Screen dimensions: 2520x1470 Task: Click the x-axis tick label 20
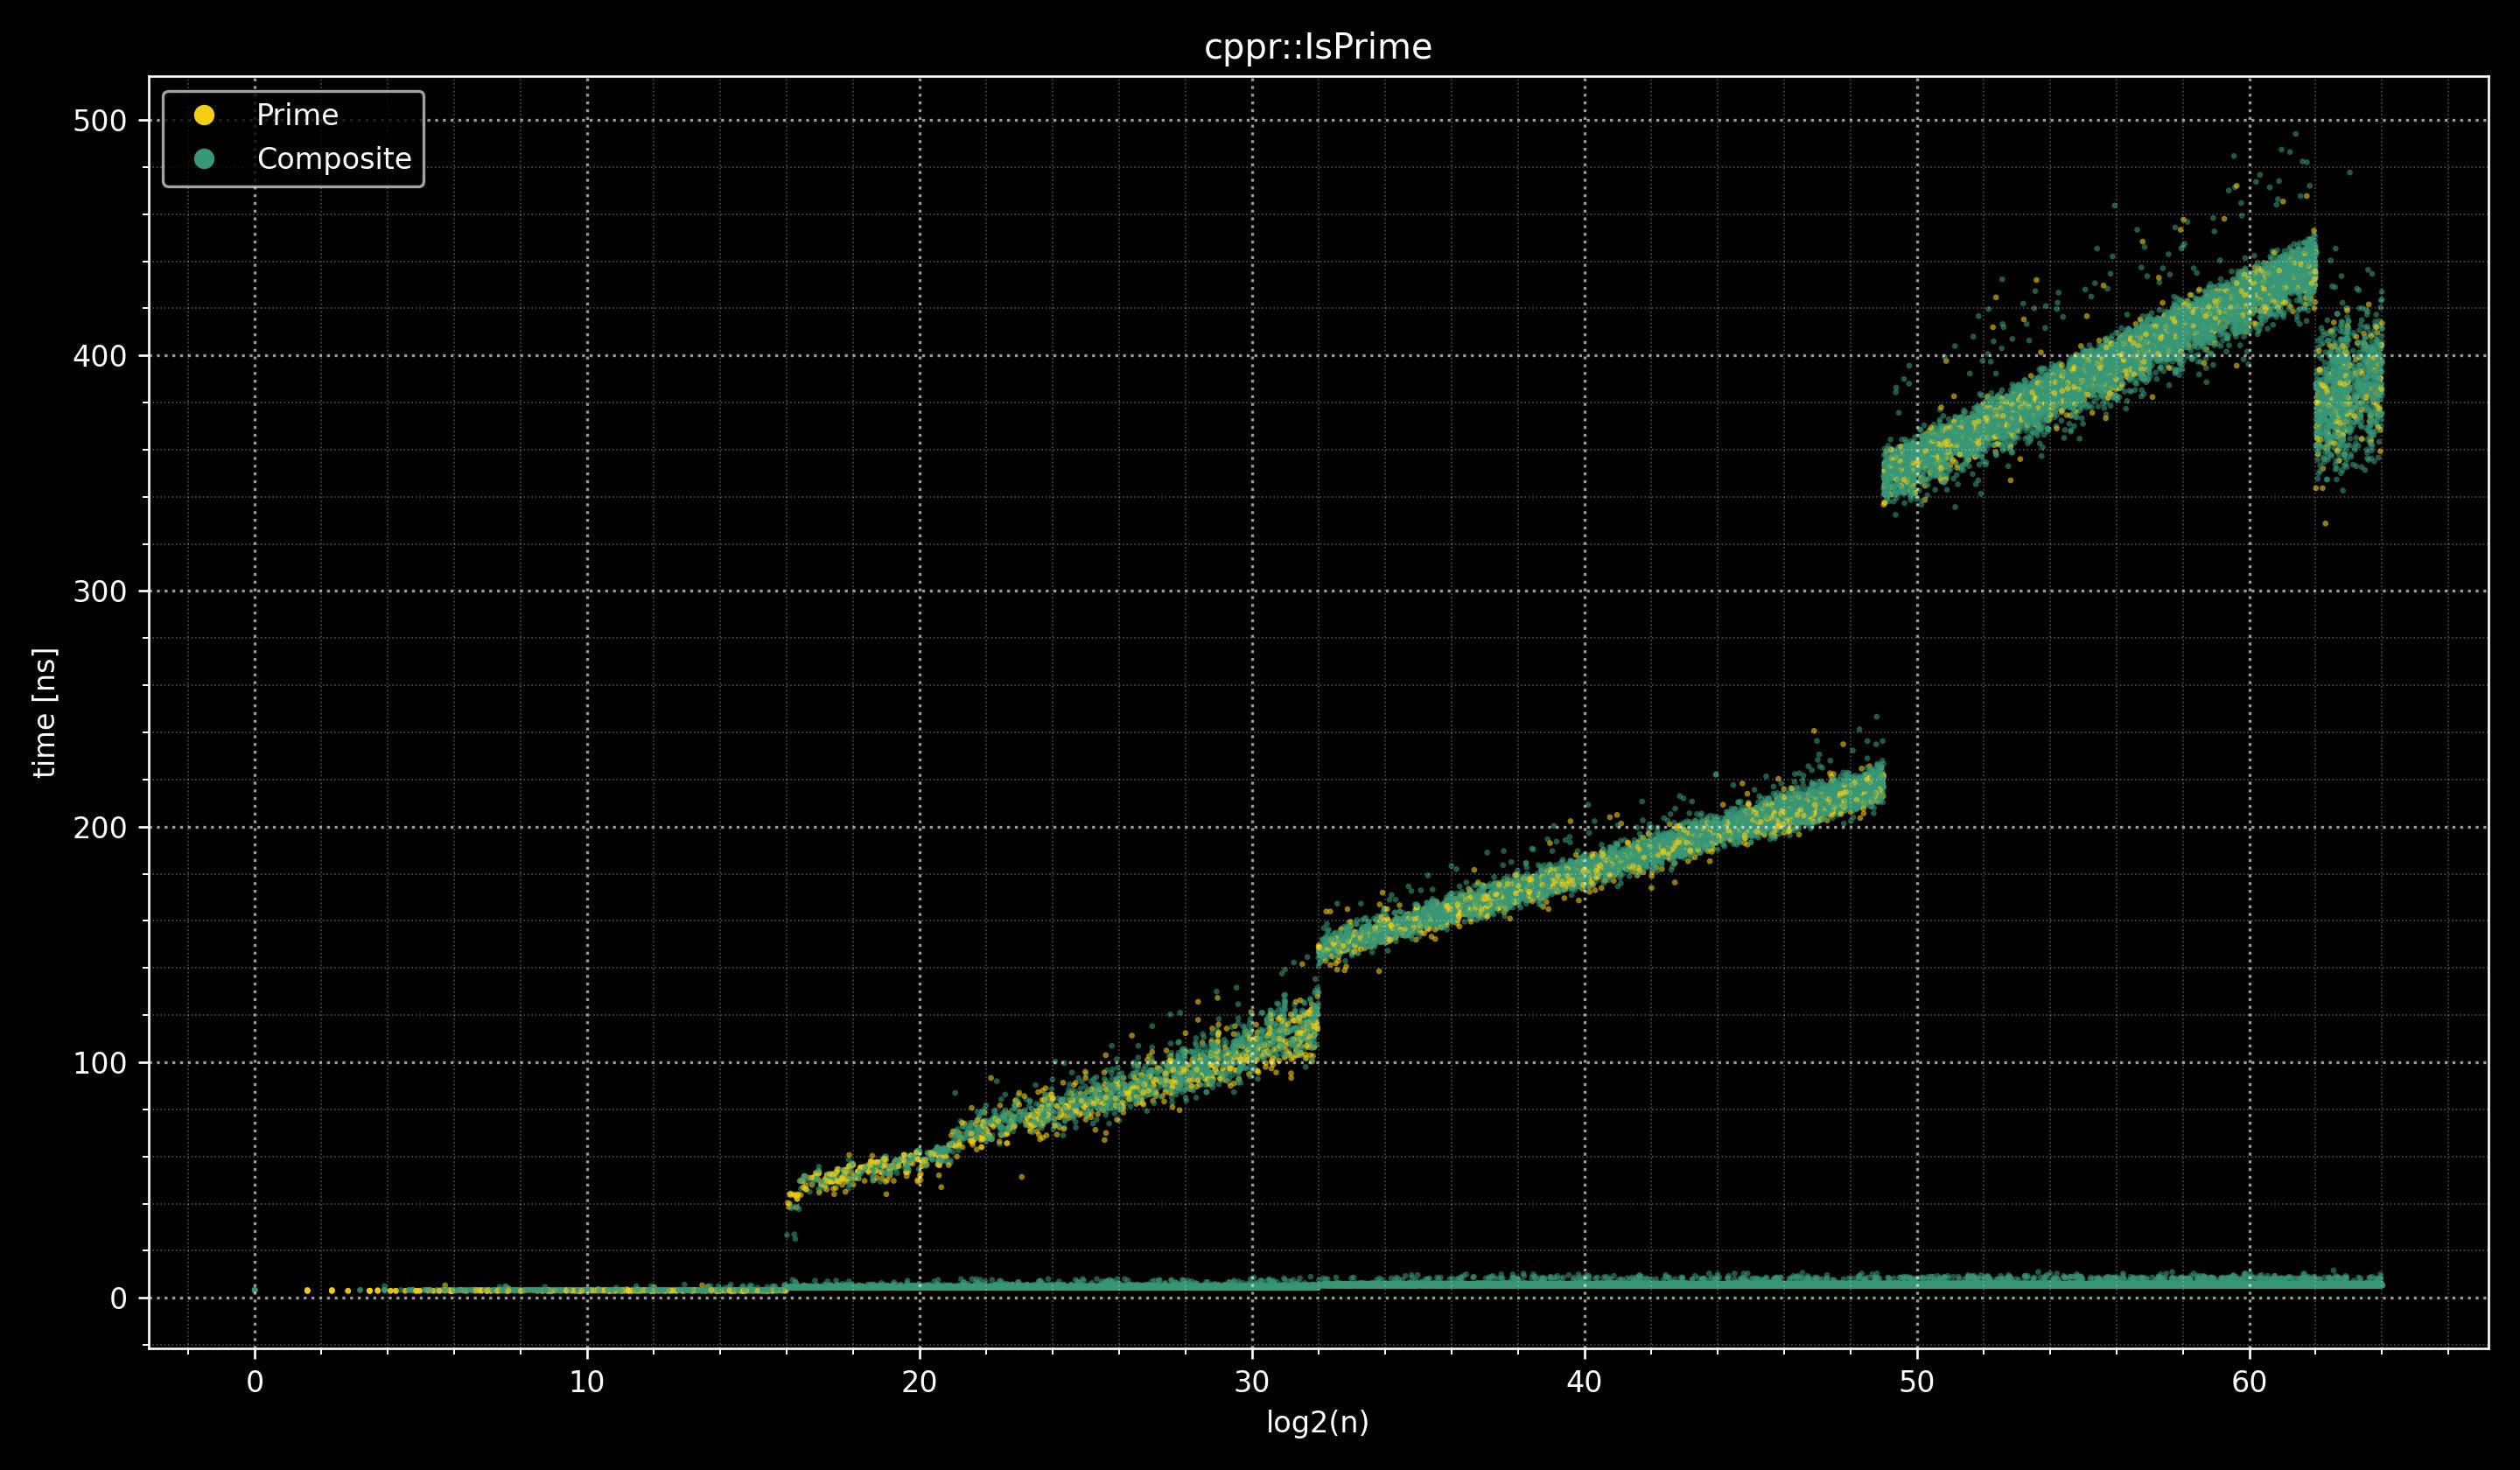pyautogui.click(x=919, y=1382)
